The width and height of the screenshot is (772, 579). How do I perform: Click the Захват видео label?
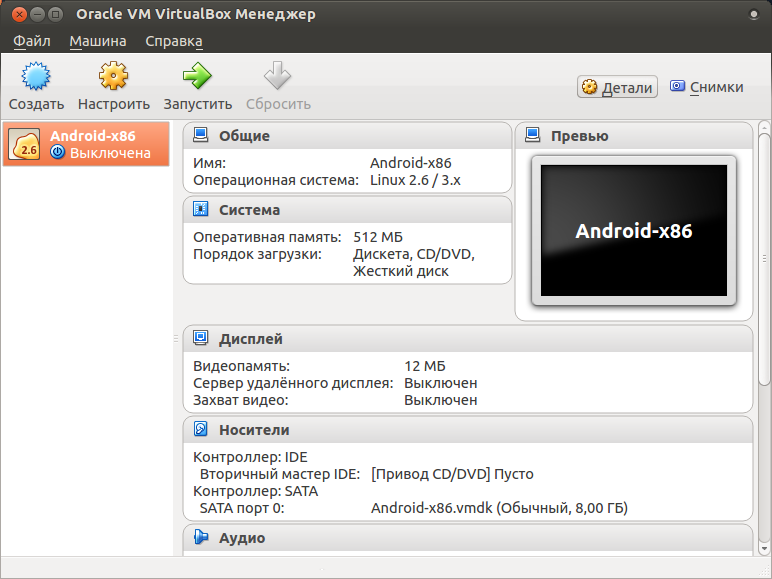(x=240, y=400)
